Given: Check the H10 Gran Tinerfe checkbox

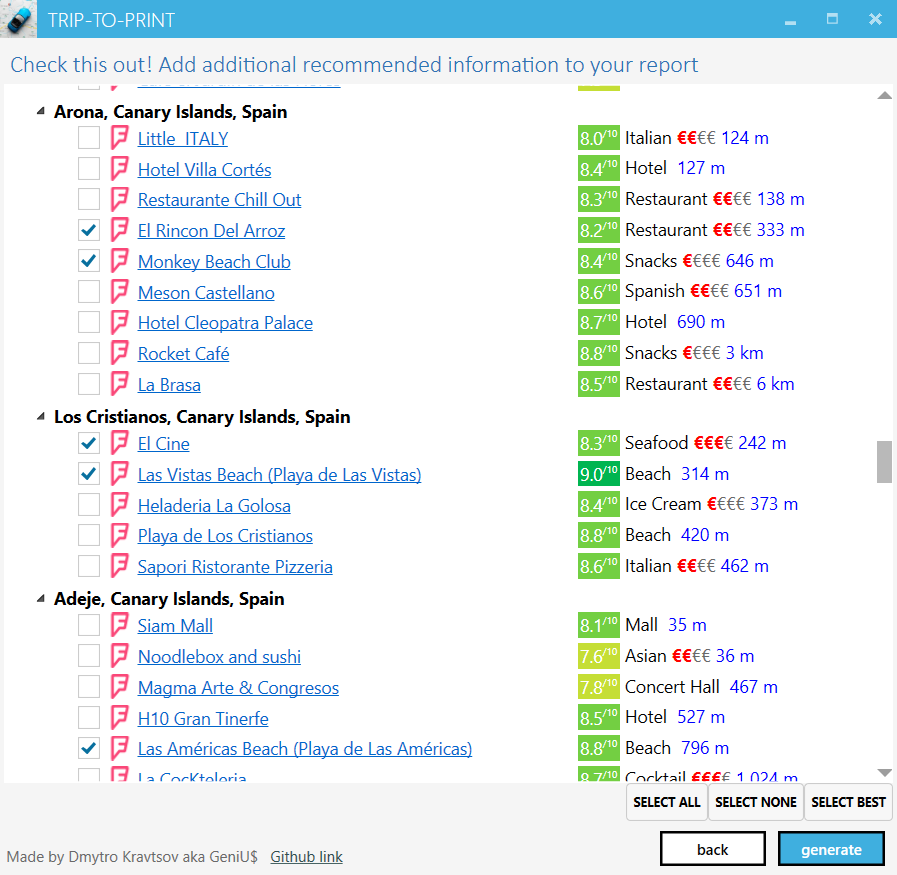Looking at the screenshot, I should pyautogui.click(x=89, y=718).
